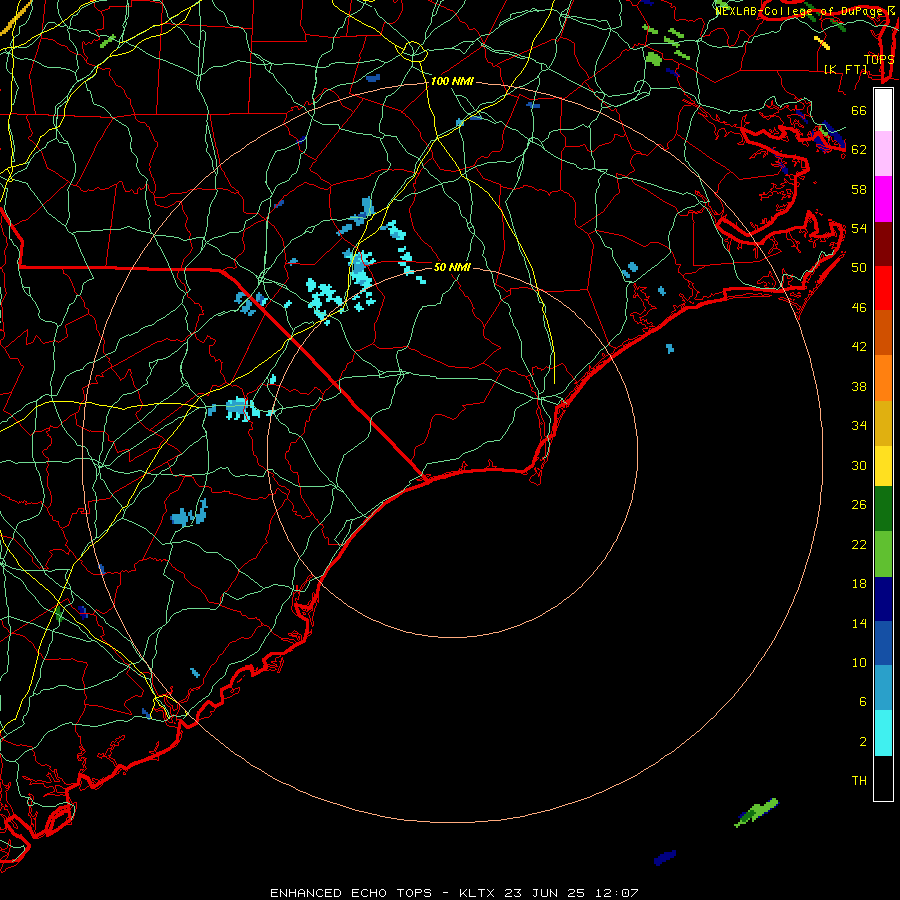Click the "TOPS" legend heading

click(x=879, y=59)
